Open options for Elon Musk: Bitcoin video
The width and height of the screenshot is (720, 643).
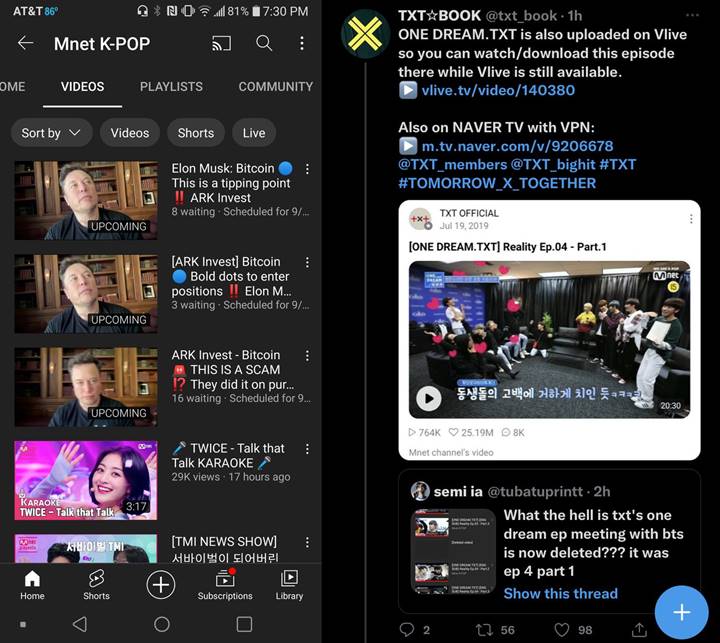307,169
